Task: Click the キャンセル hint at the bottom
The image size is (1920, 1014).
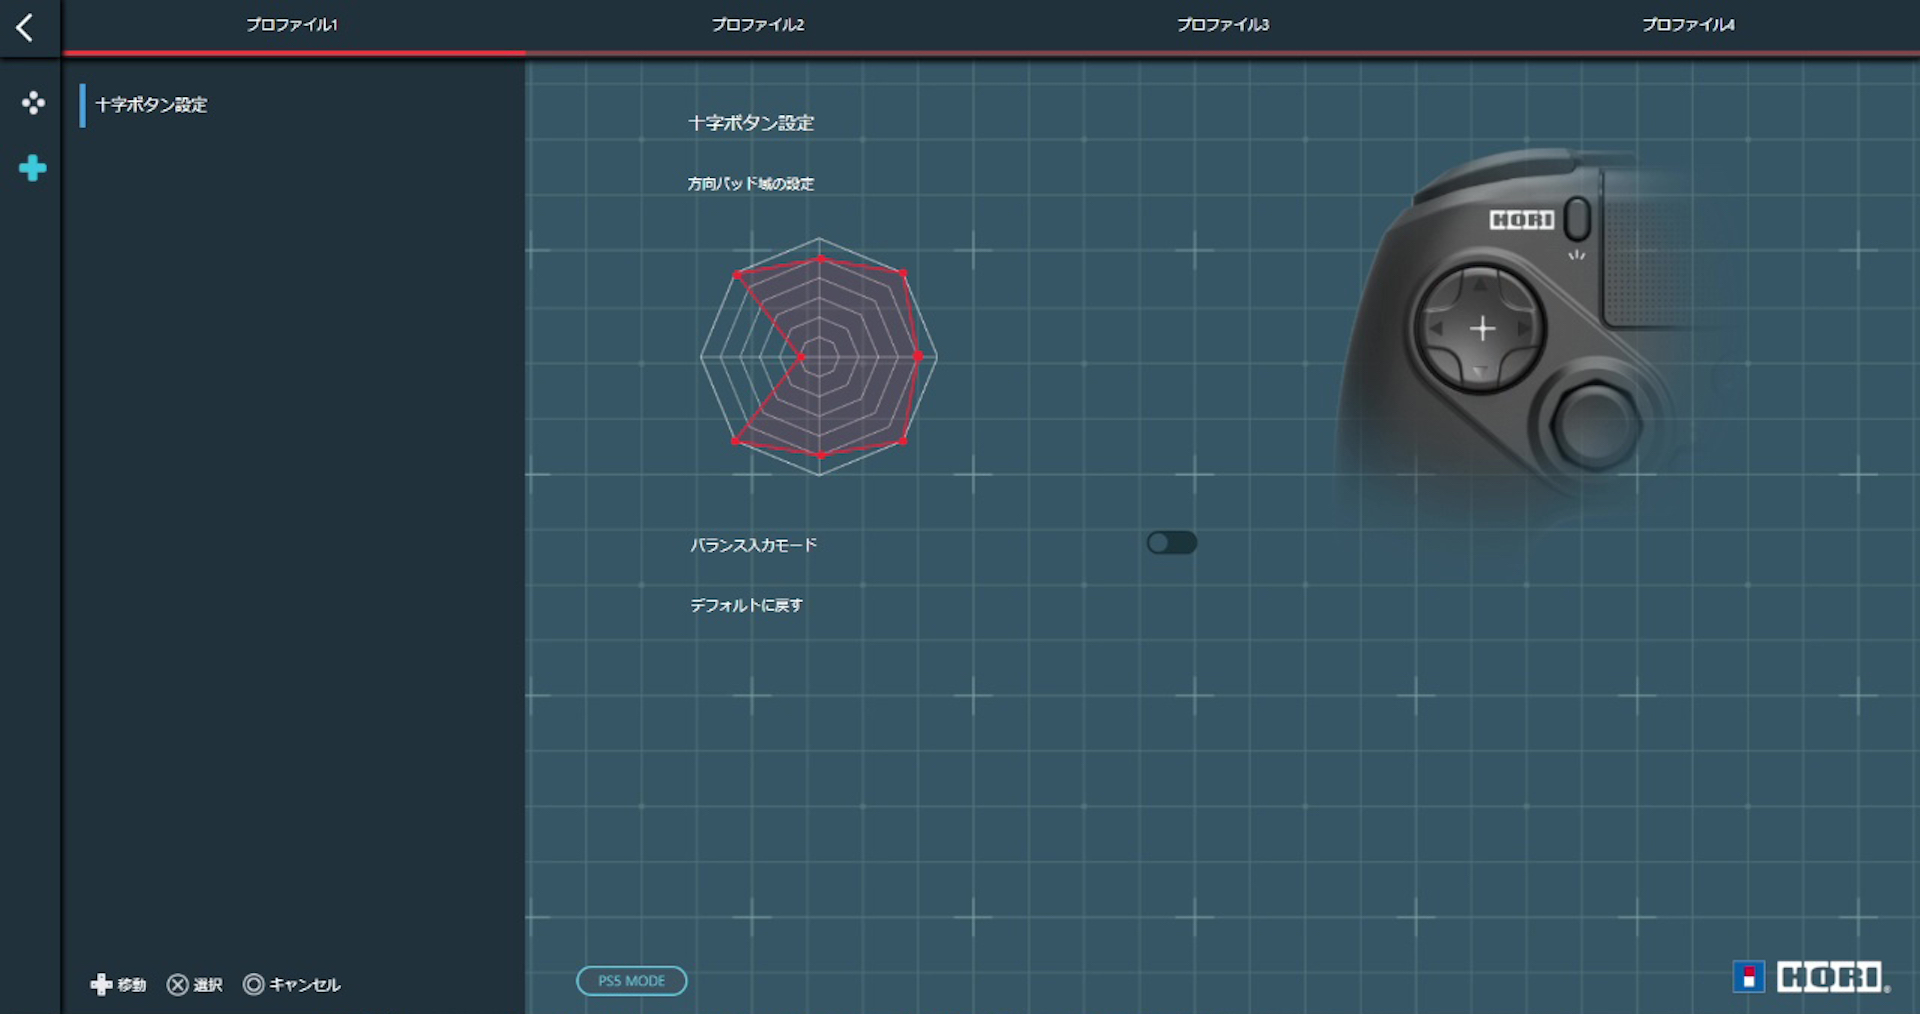Action: [x=292, y=985]
